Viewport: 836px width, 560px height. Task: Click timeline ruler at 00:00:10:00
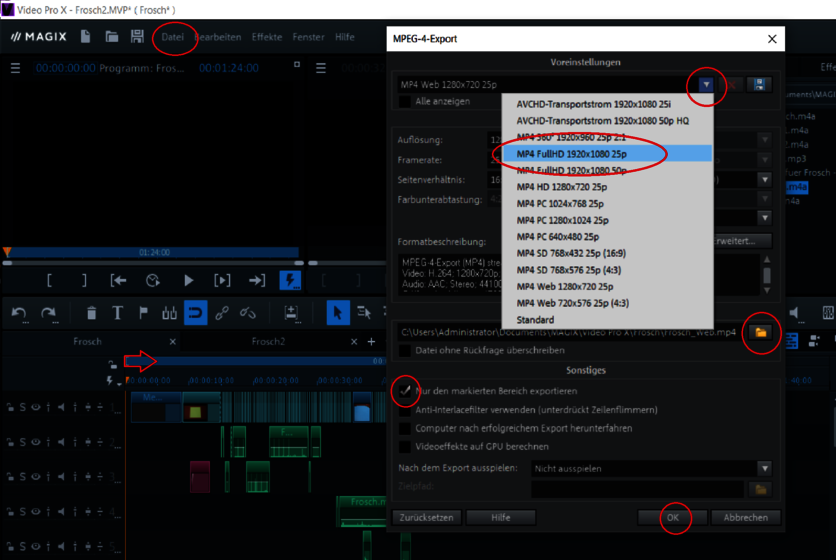pos(211,380)
